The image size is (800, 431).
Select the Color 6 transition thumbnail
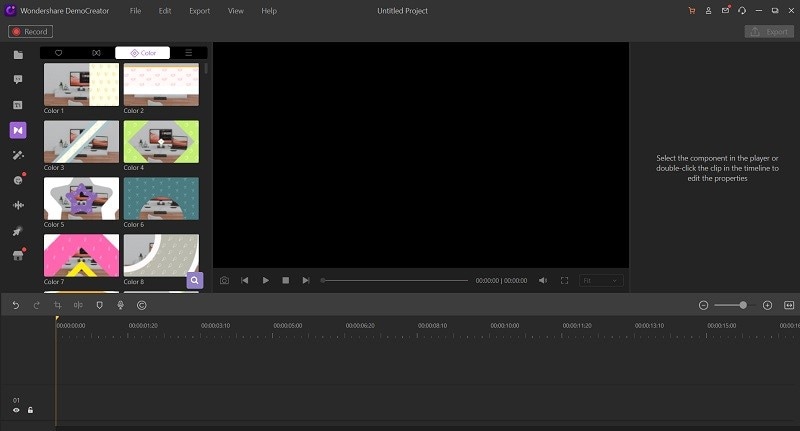[x=161, y=198]
